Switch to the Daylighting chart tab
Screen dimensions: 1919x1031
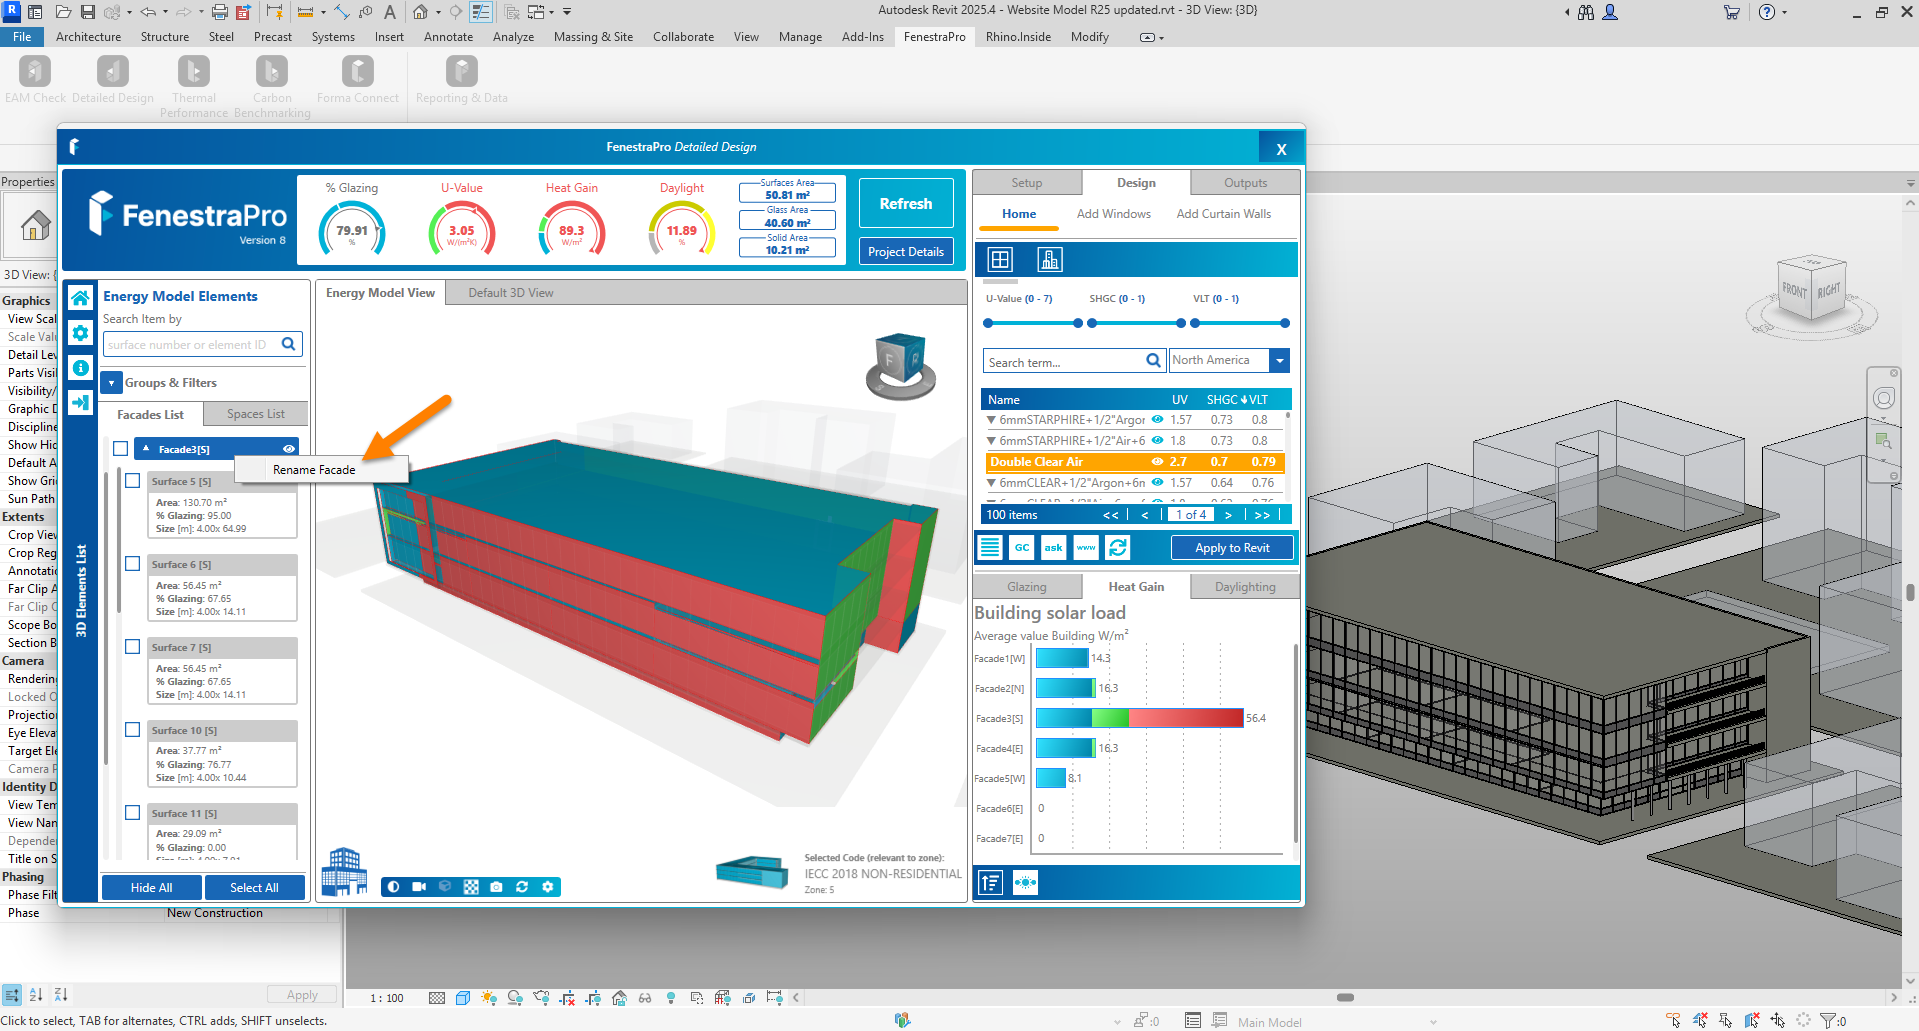(1245, 587)
